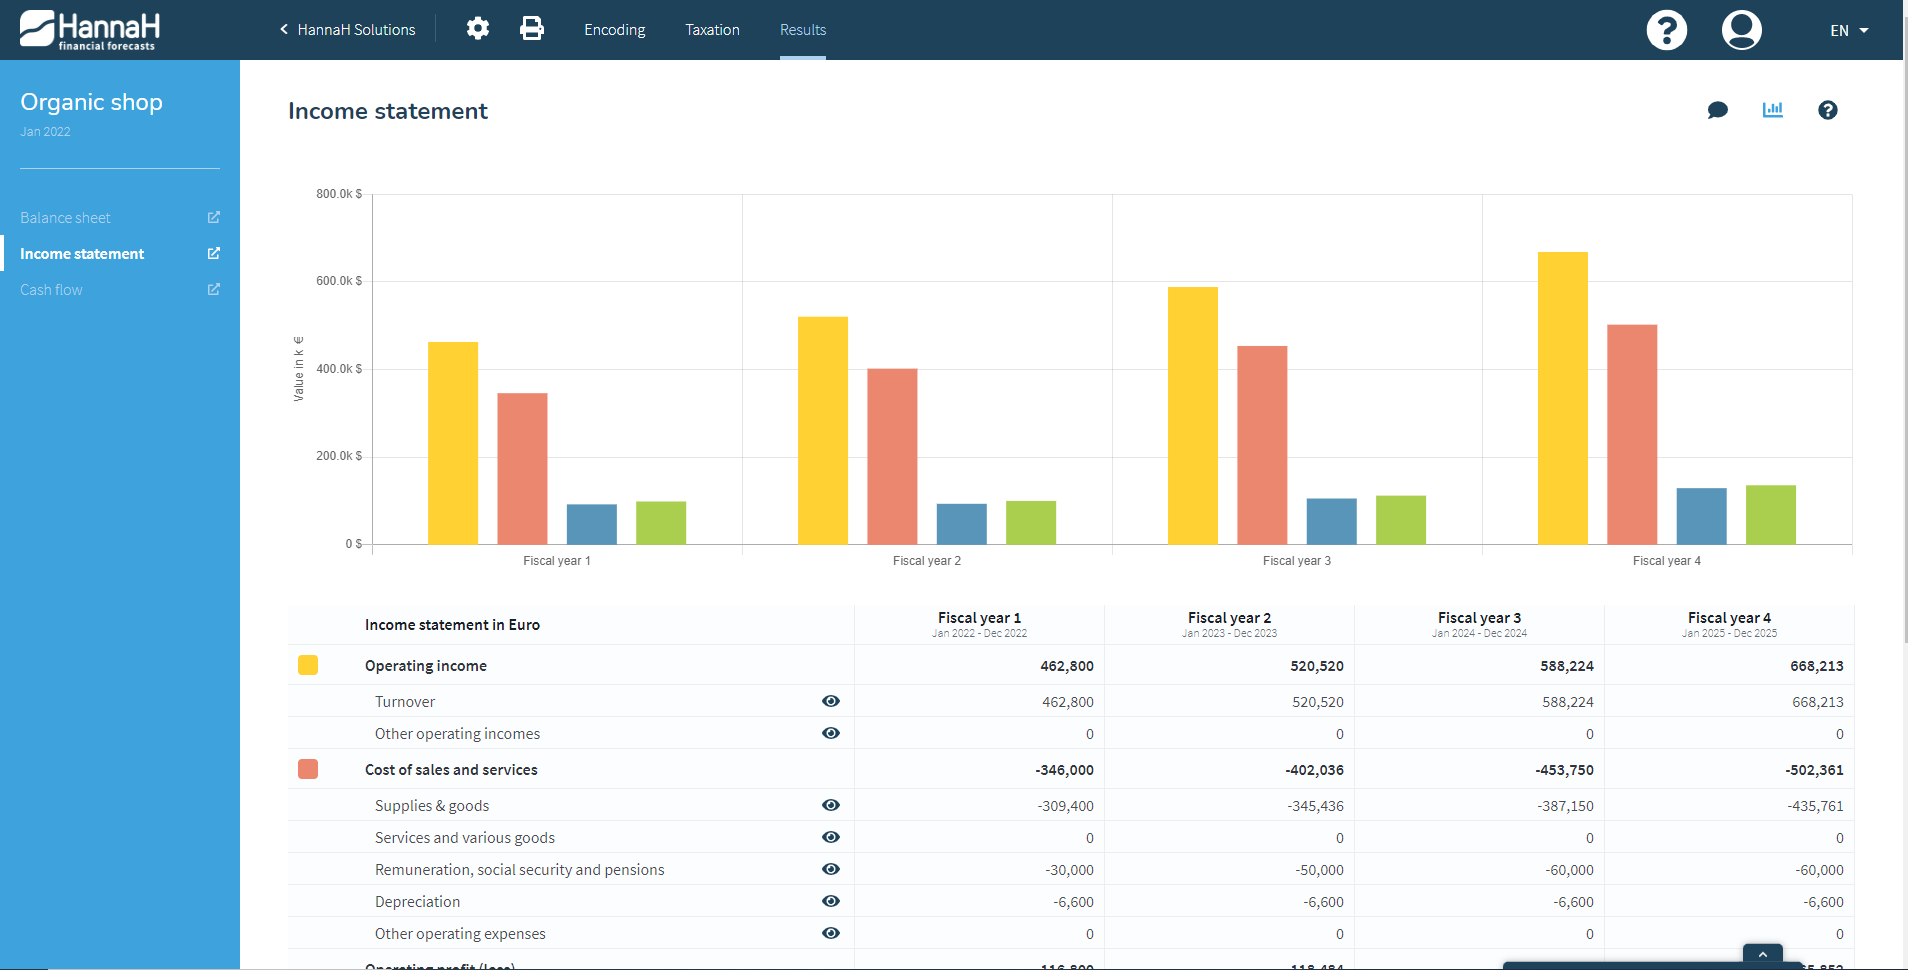
Task: Click the yellow Operating income swatch
Action: [308, 665]
